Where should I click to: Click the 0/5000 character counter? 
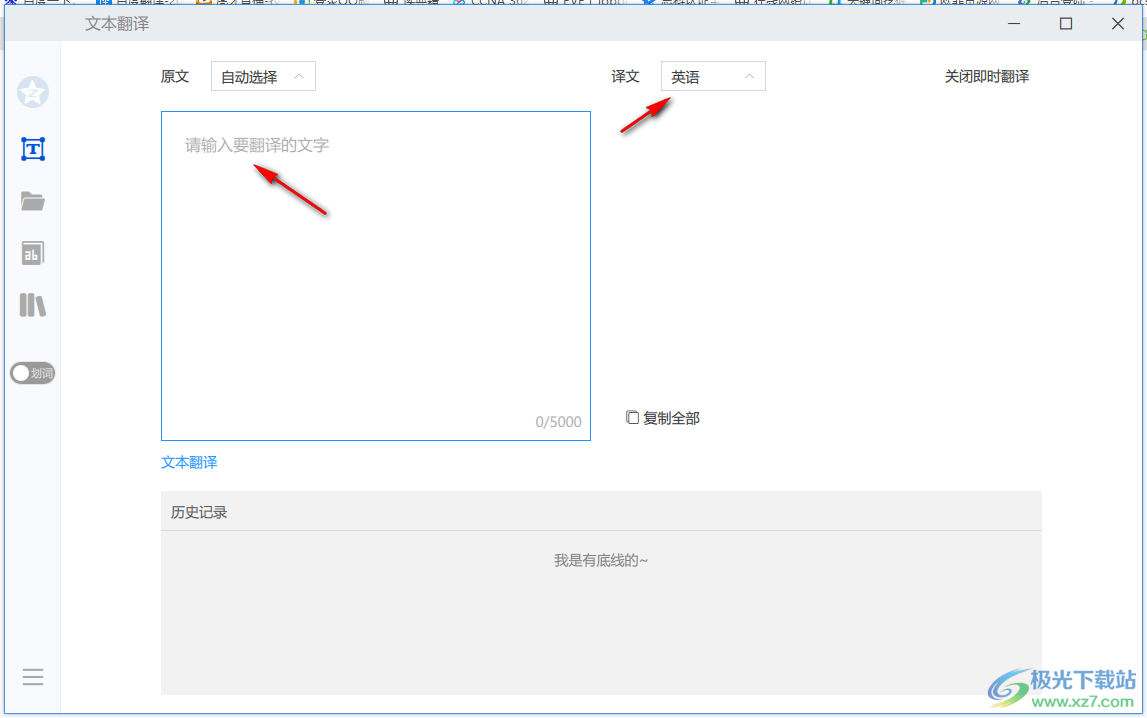558,422
